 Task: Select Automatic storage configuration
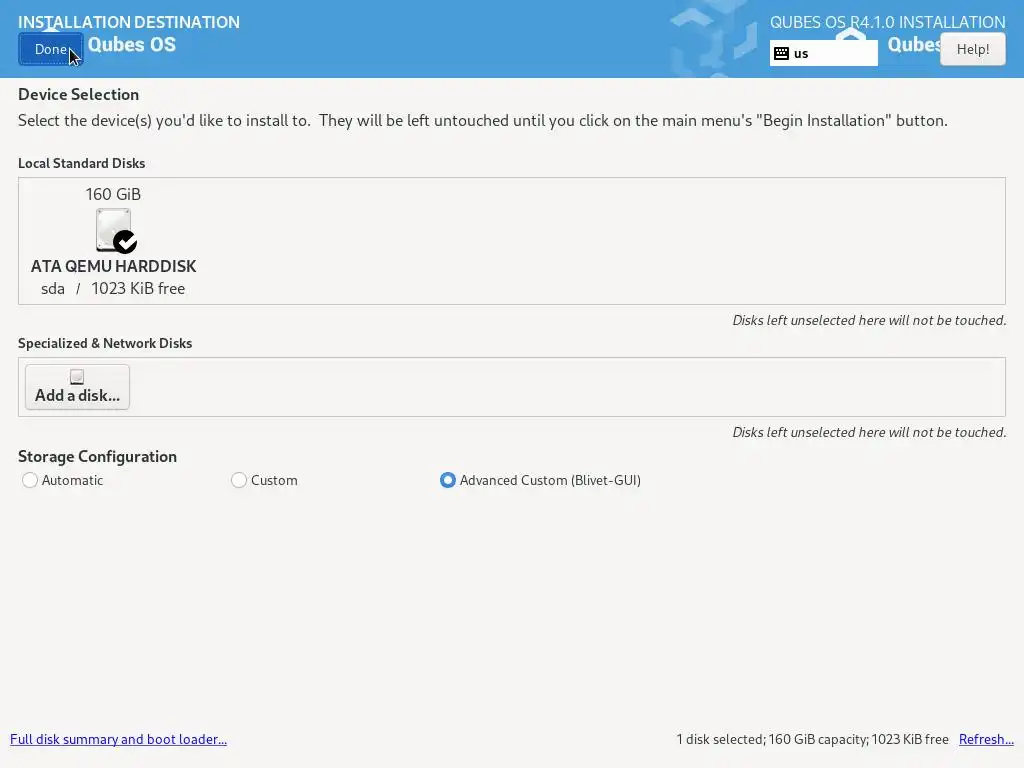pyautogui.click(x=63, y=480)
